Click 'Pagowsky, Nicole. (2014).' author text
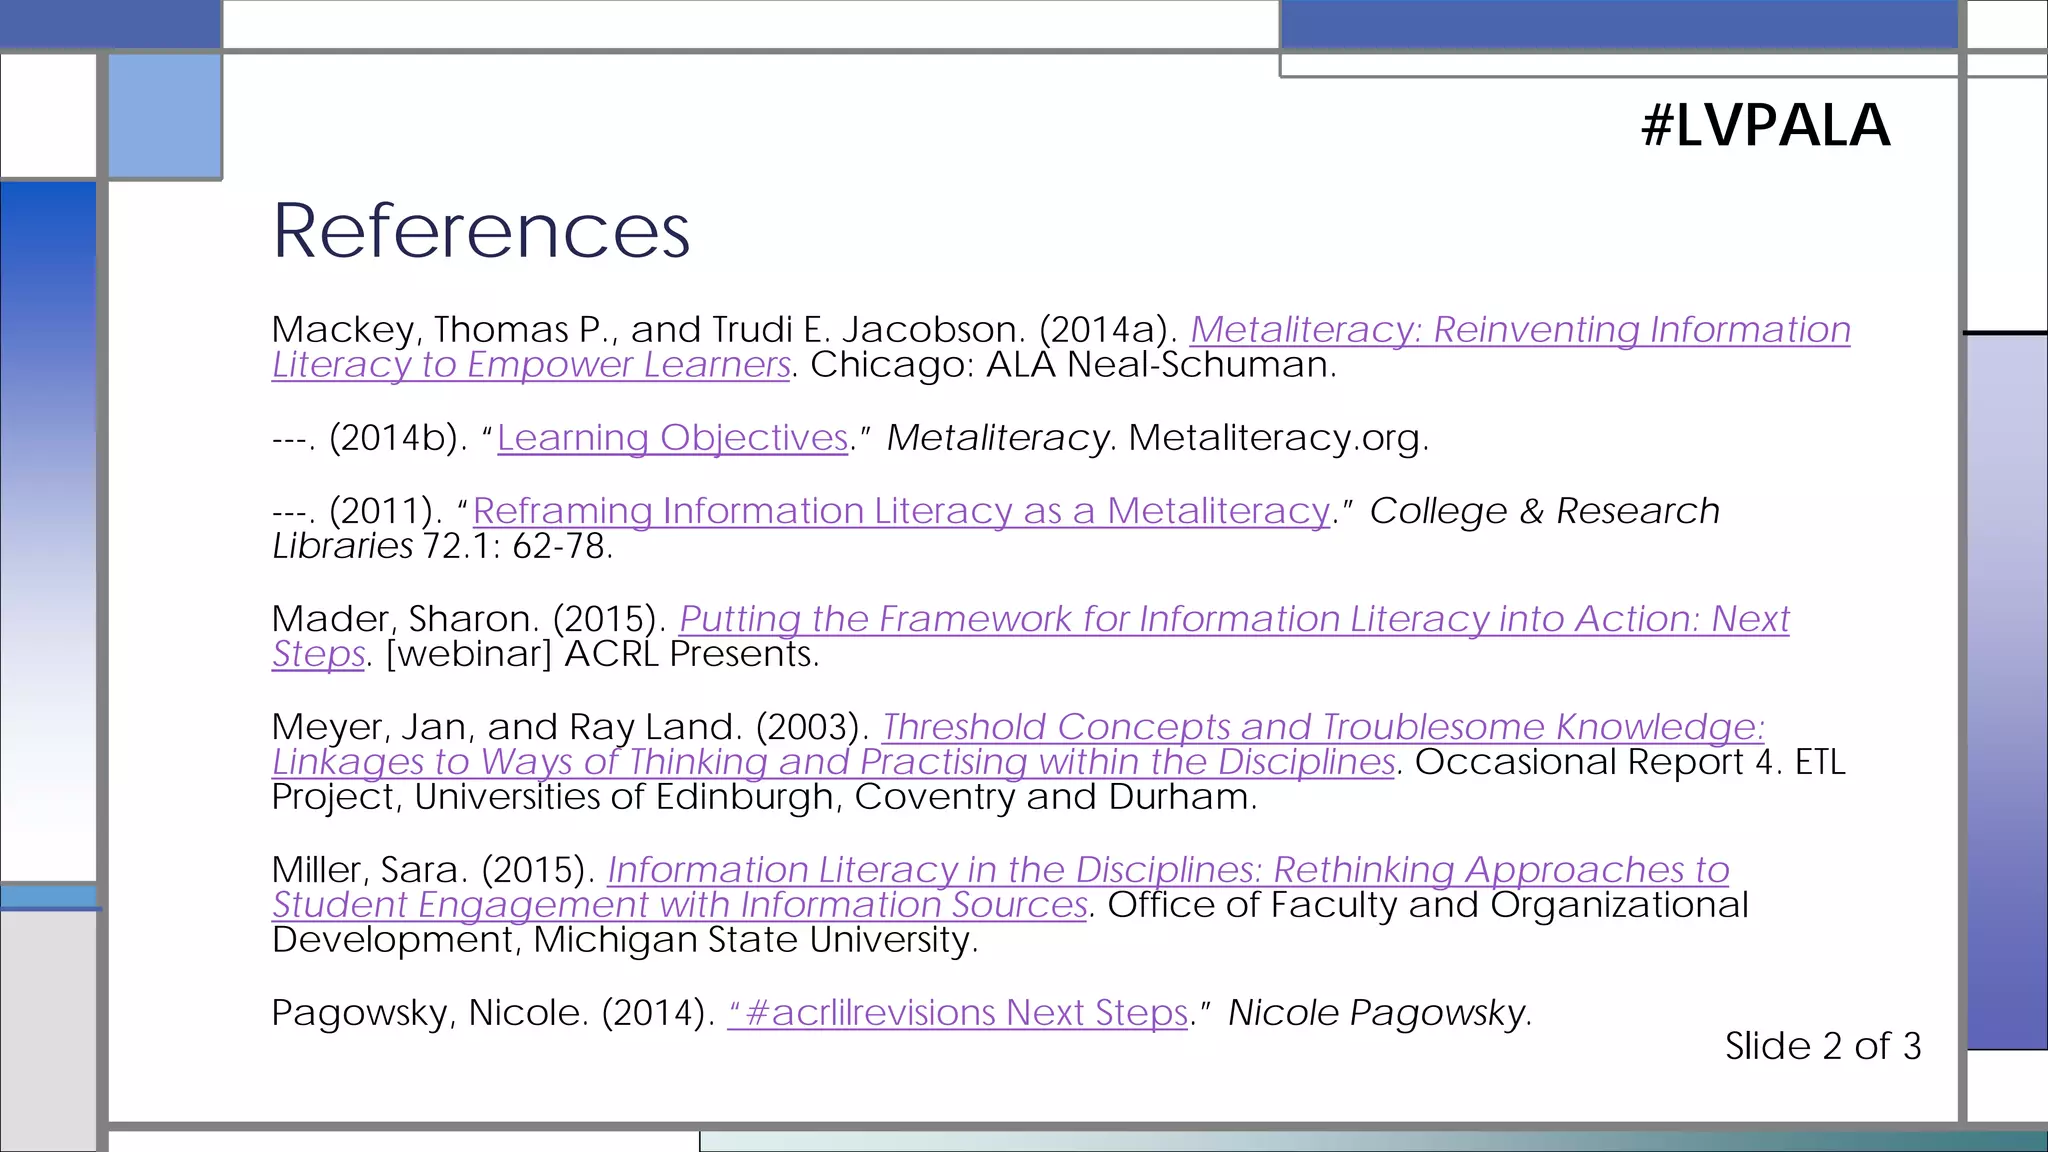The width and height of the screenshot is (2048, 1152). coord(493,1012)
